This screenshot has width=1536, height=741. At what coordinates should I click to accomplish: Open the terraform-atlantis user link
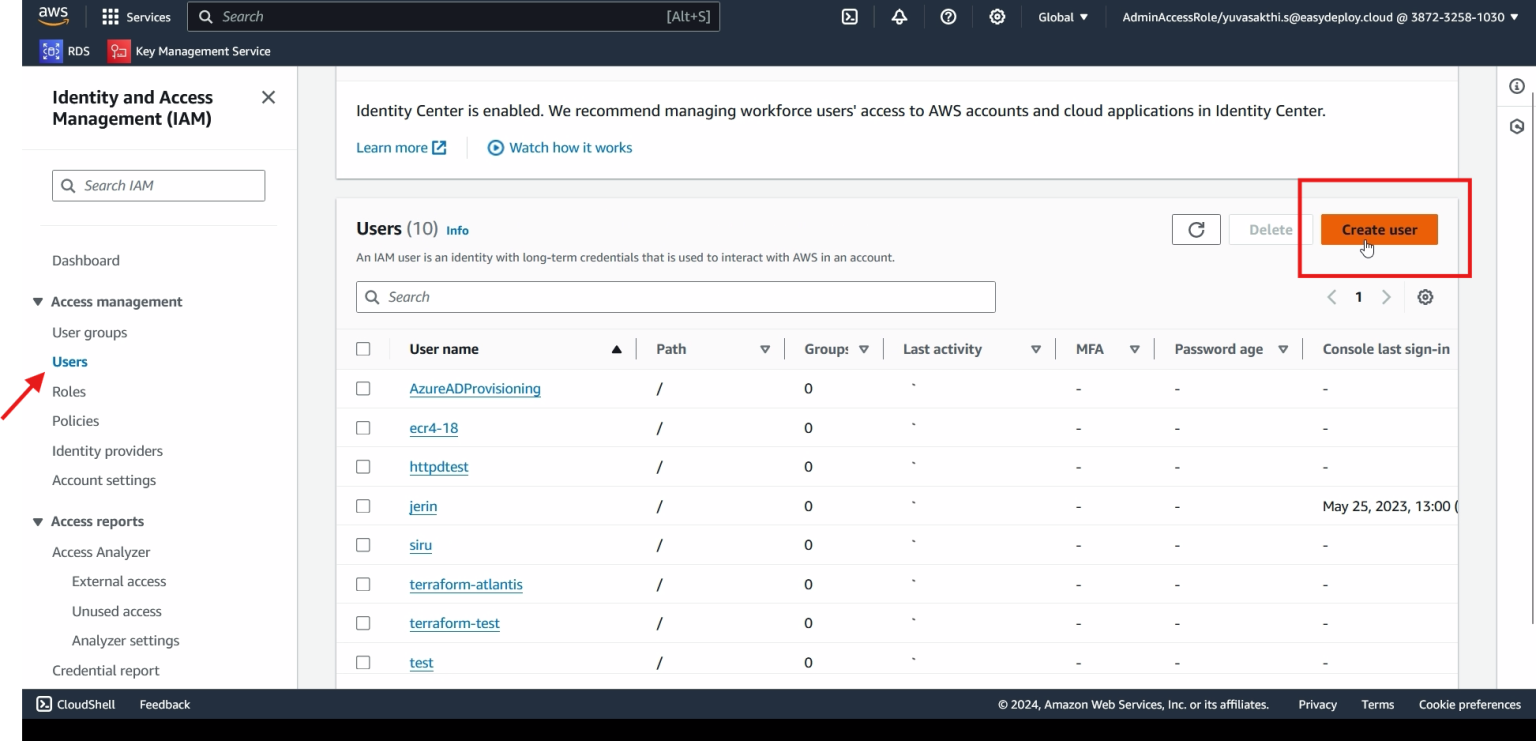(465, 584)
